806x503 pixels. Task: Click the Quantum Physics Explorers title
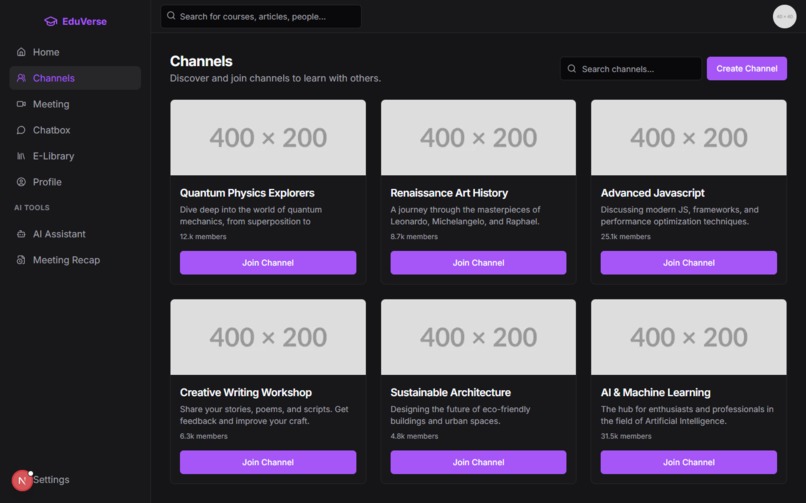click(247, 193)
